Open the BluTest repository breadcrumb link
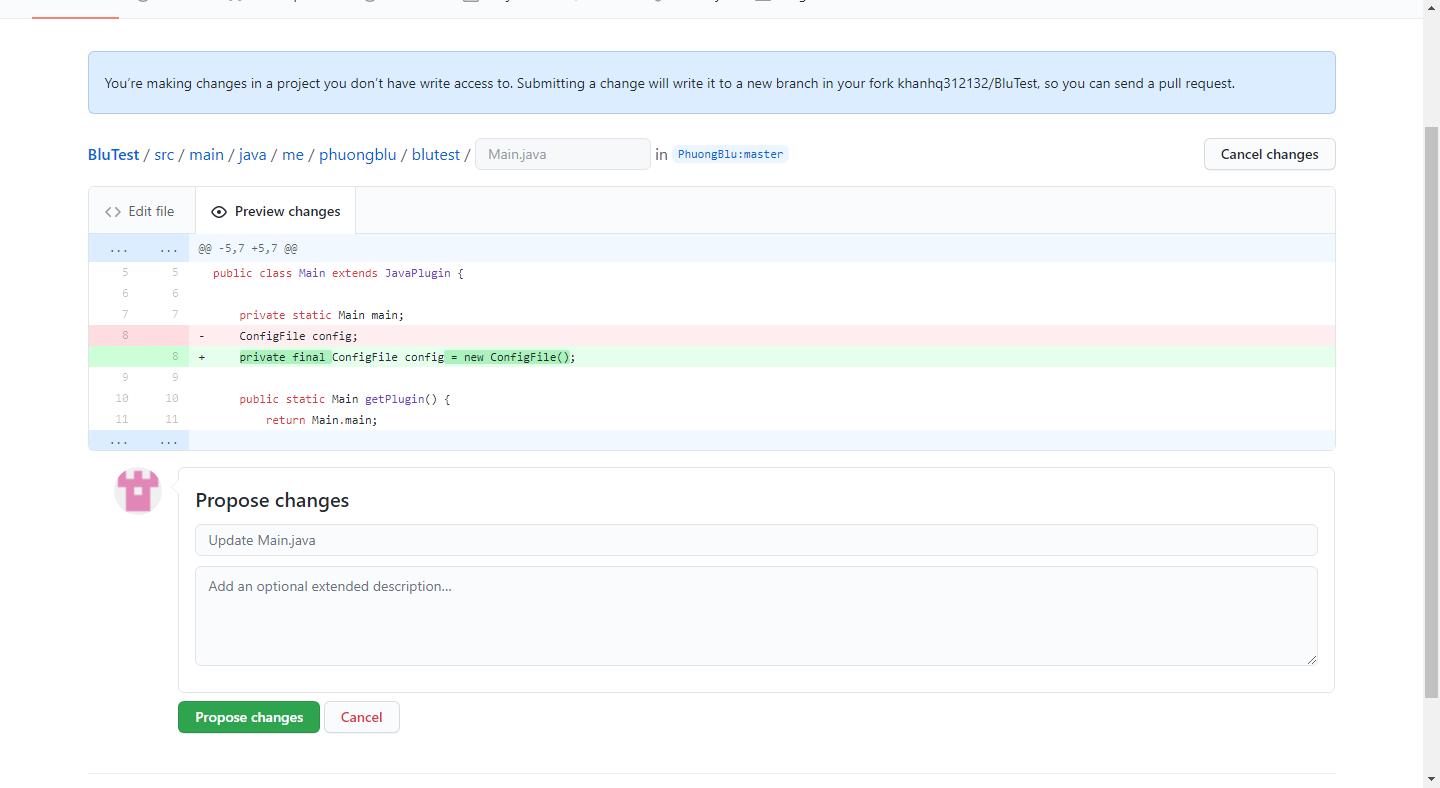 click(113, 155)
